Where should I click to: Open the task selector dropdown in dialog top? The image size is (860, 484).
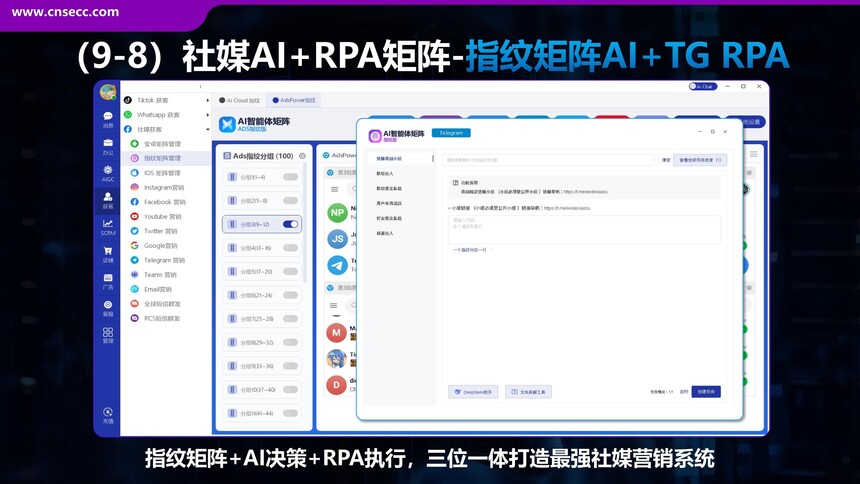click(x=550, y=160)
